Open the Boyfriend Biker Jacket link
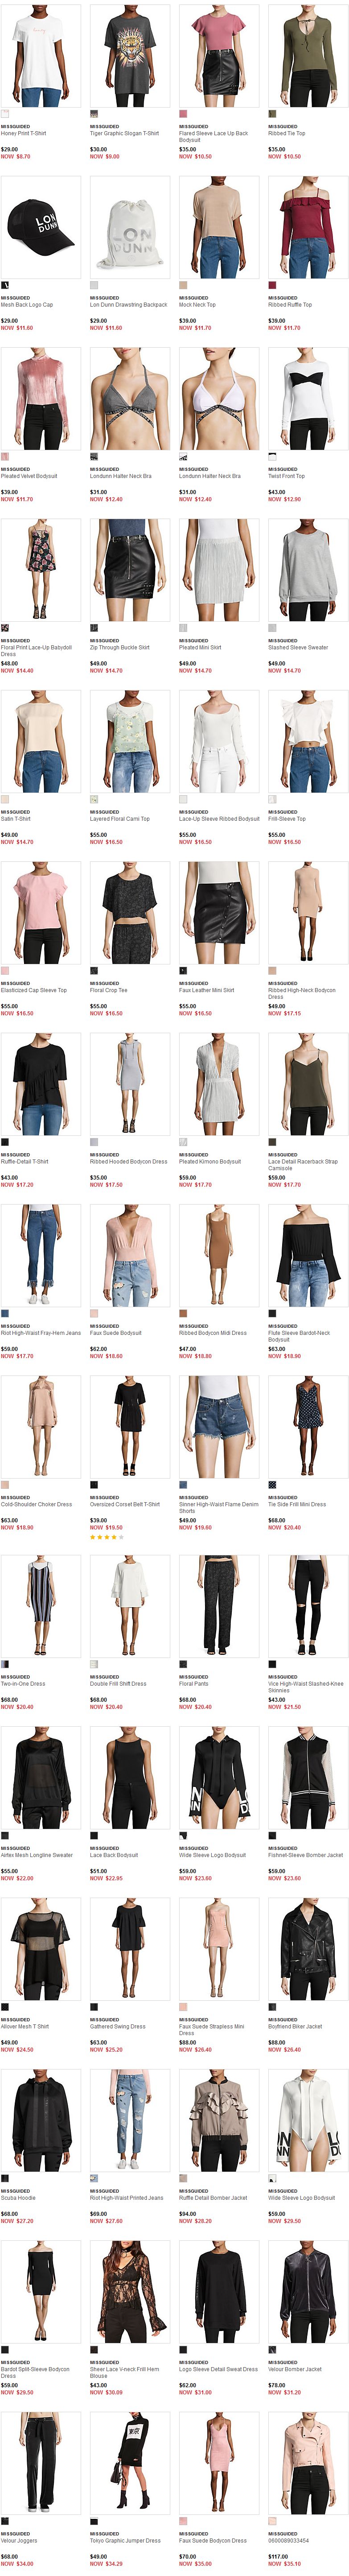 295,2026
